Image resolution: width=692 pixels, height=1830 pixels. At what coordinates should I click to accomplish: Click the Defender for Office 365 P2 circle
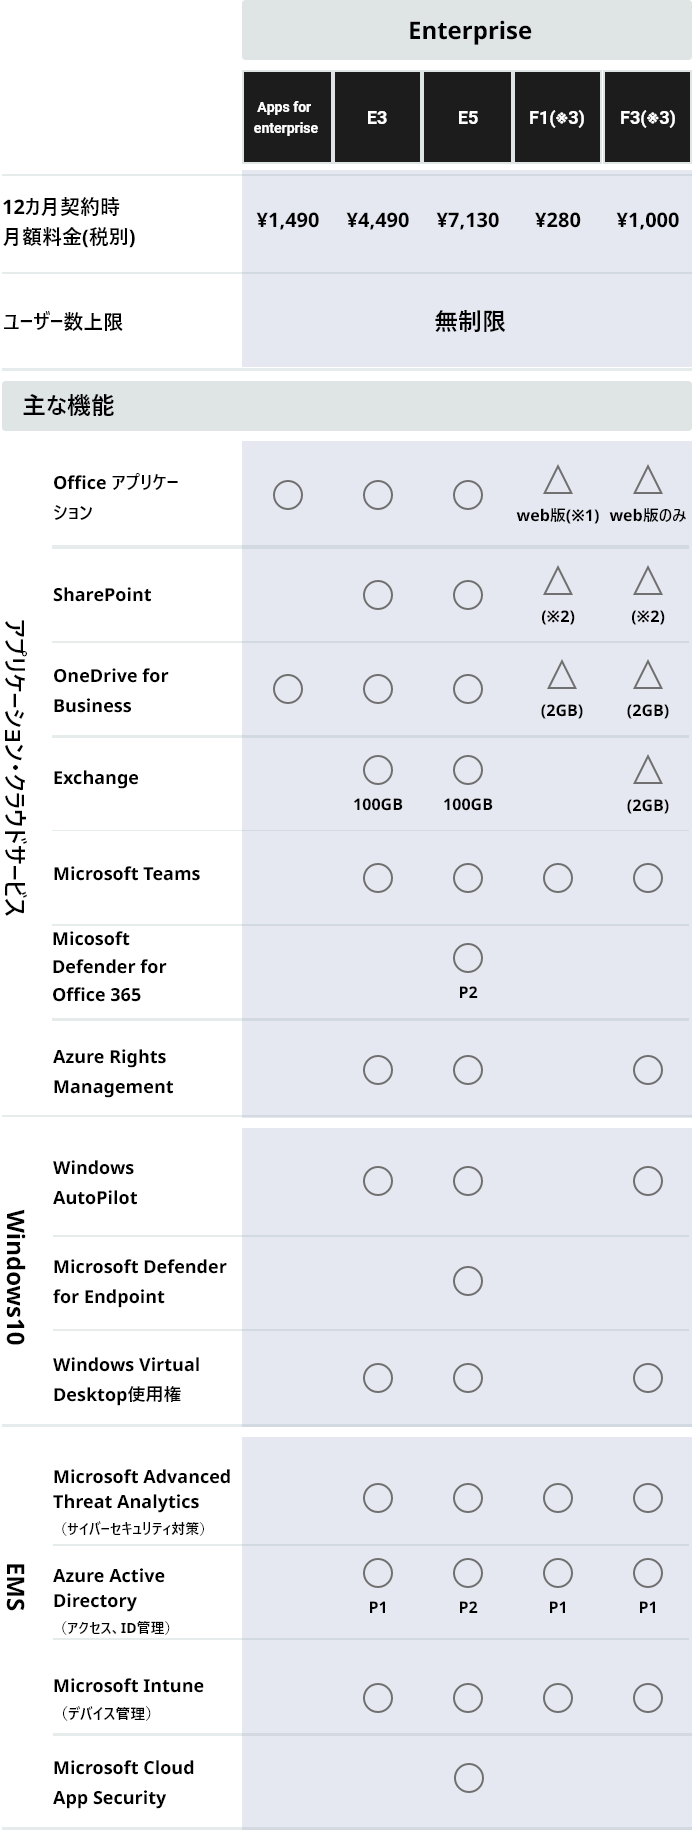click(468, 958)
